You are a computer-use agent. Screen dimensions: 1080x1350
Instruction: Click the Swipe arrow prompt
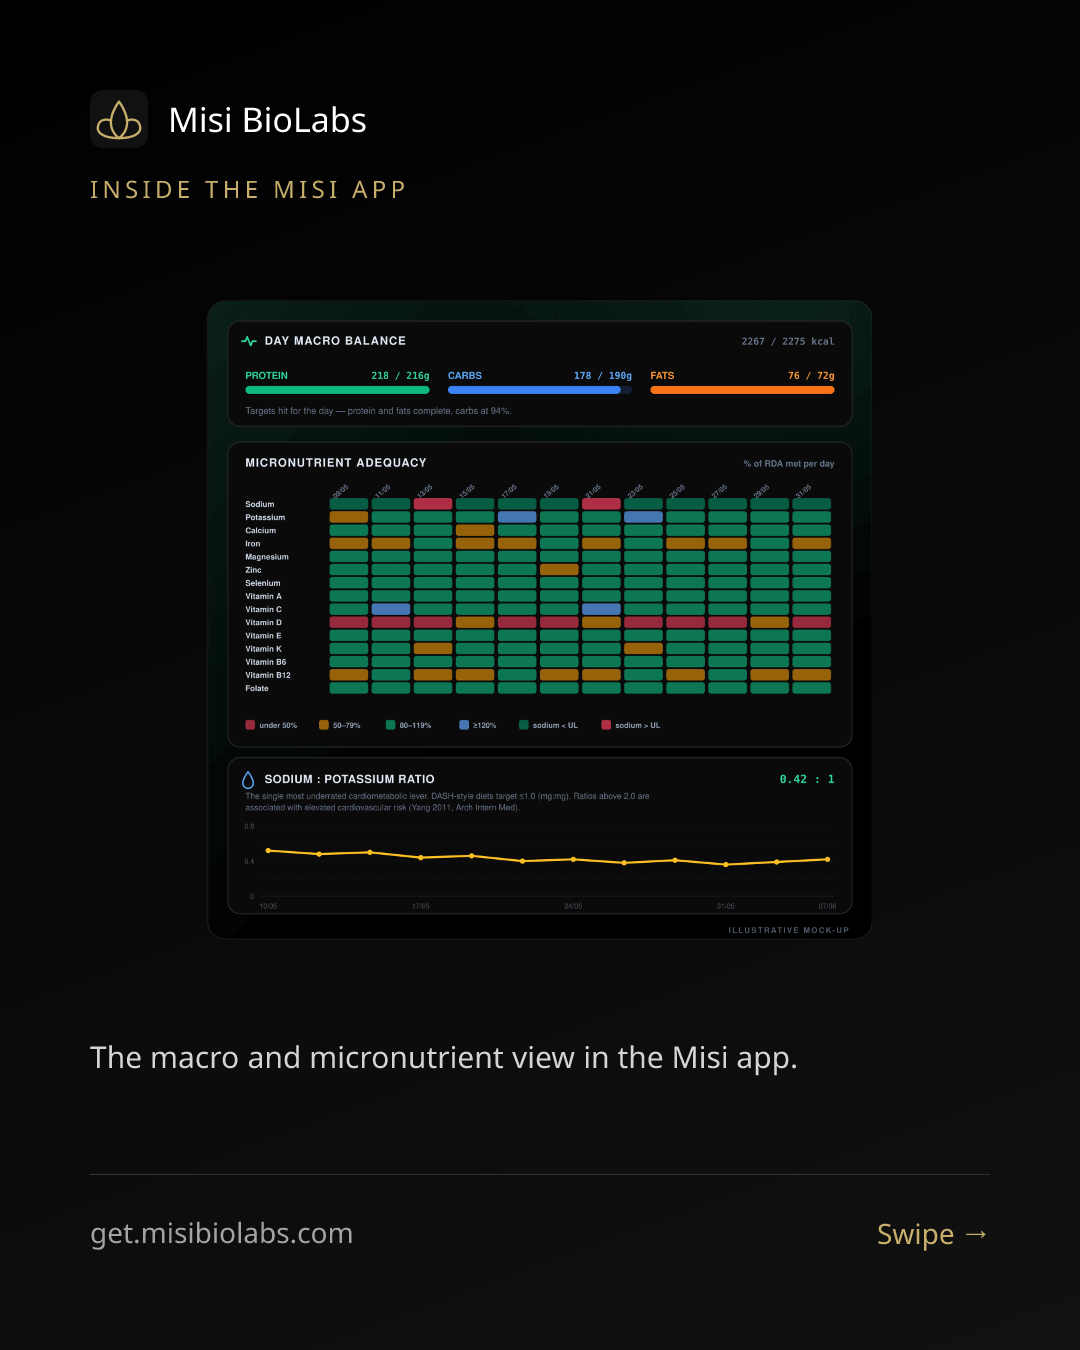[933, 1234]
